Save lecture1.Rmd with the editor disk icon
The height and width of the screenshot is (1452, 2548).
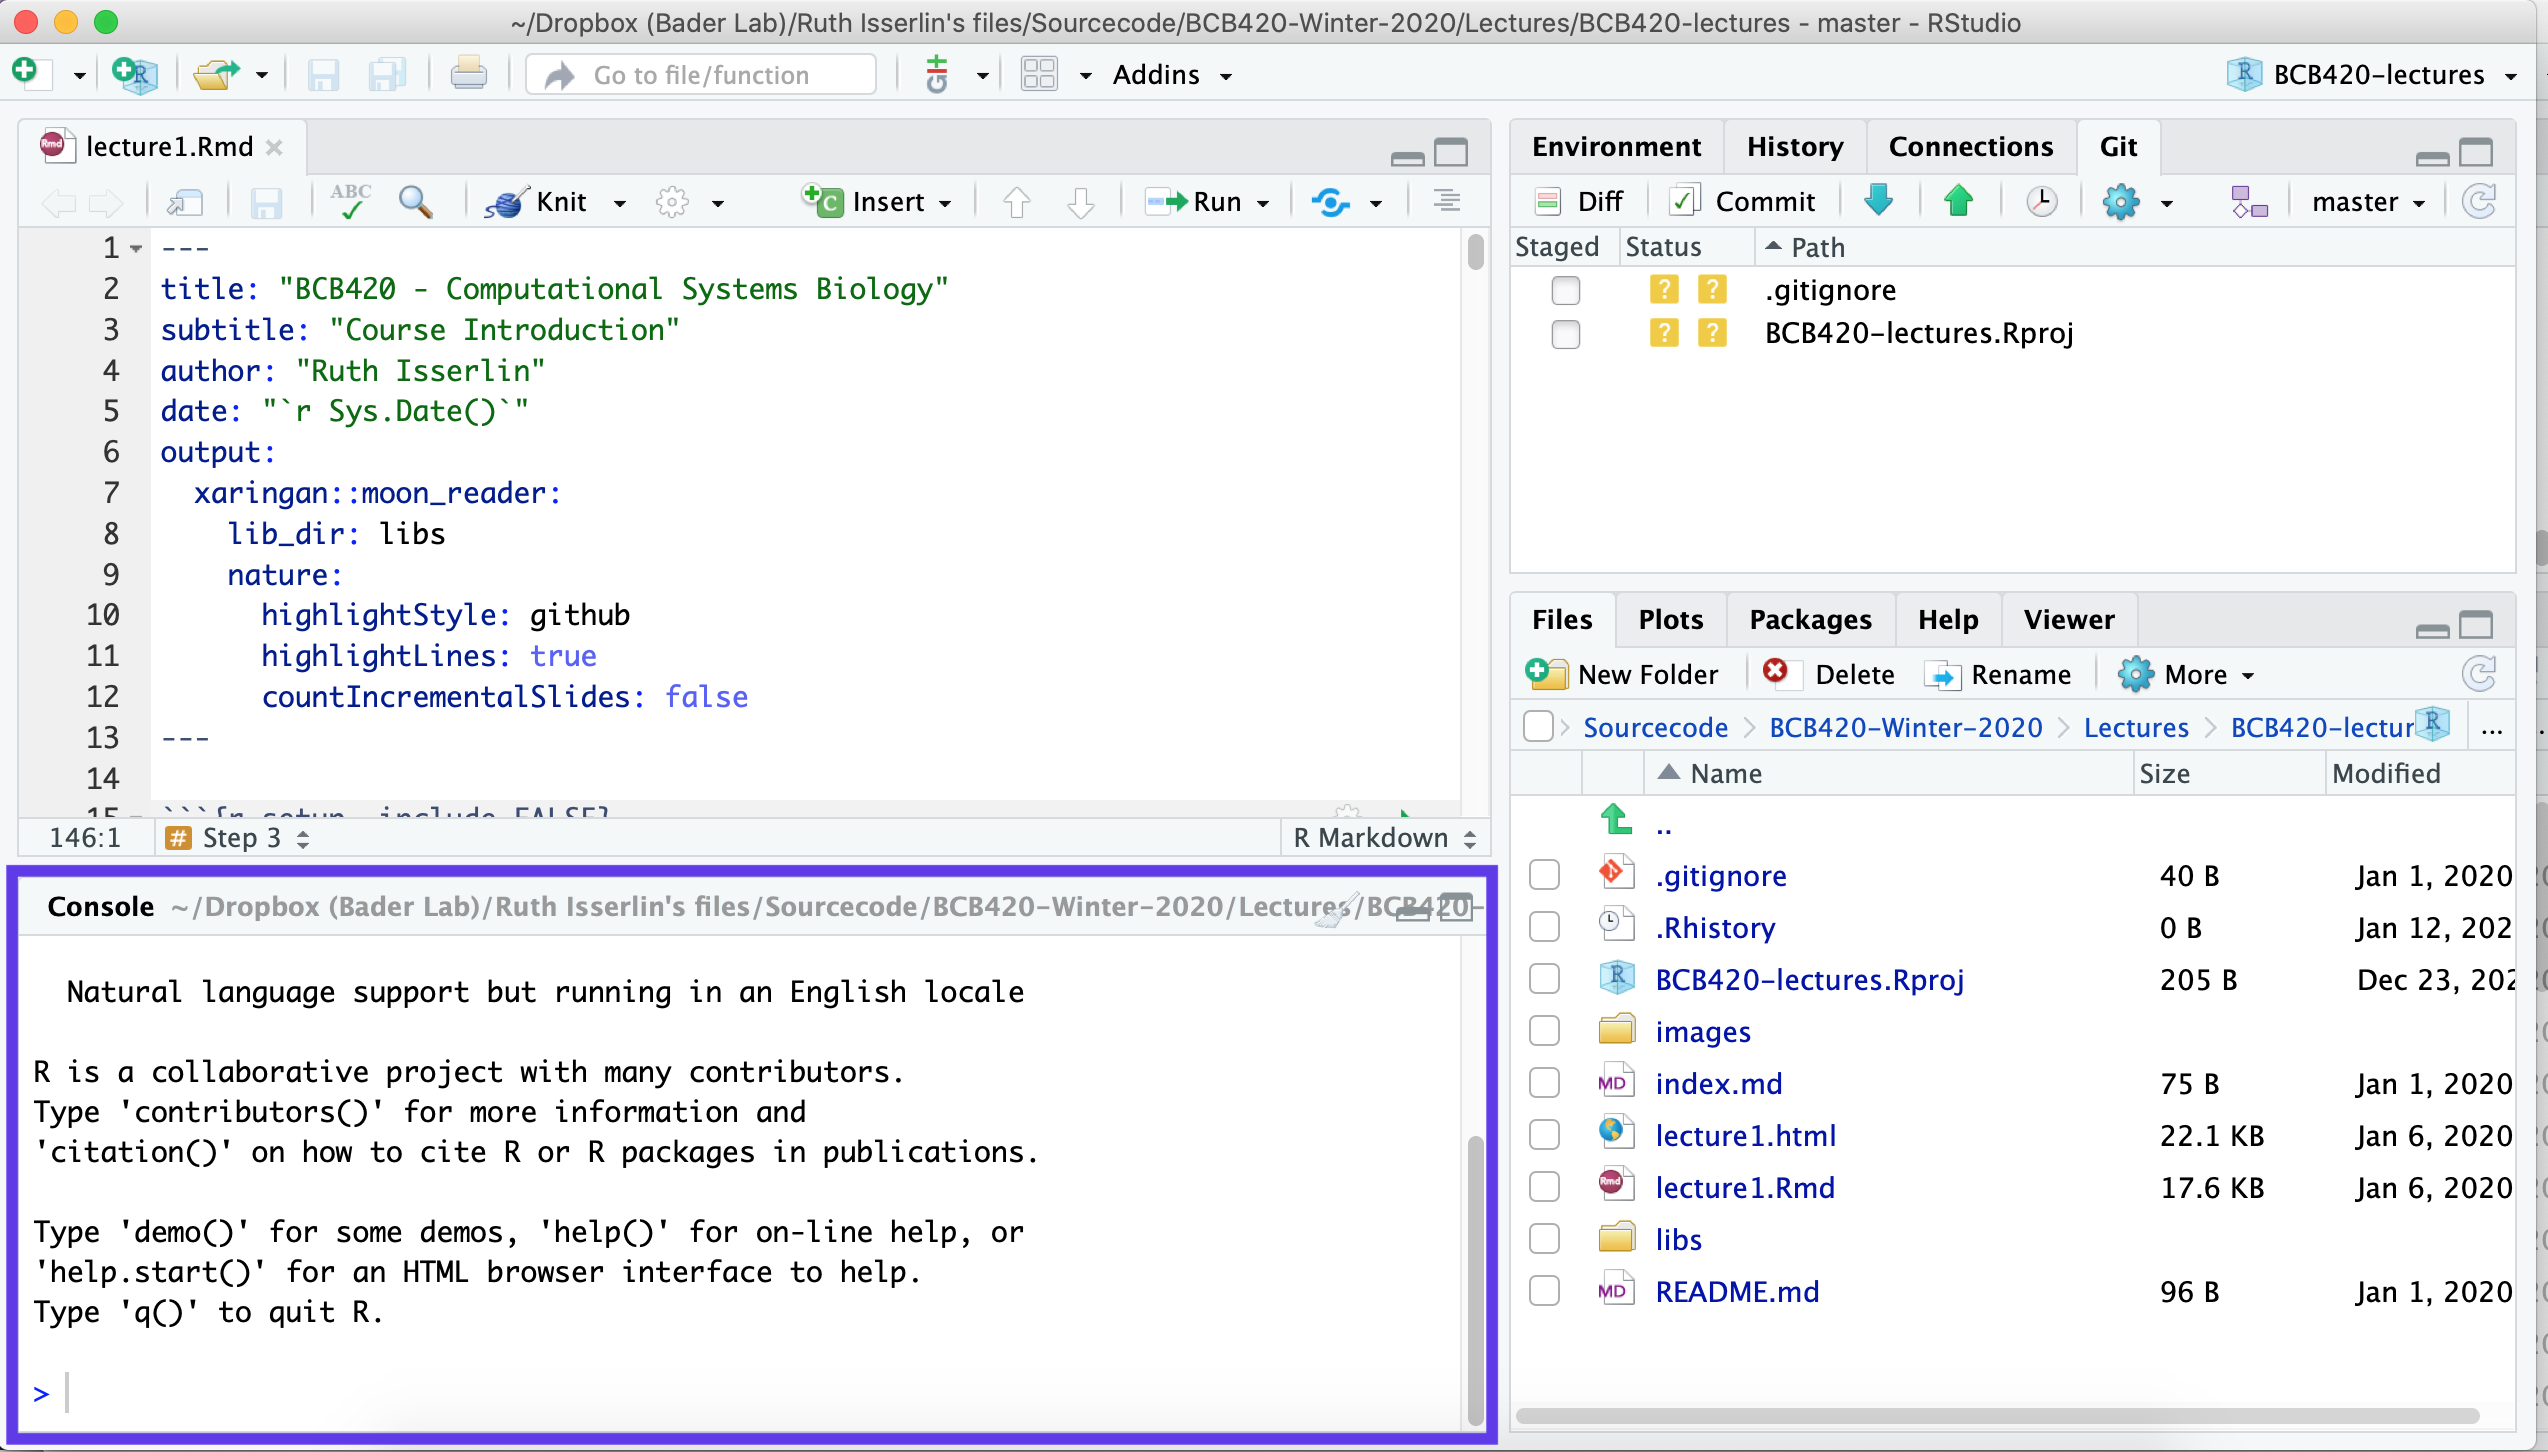[266, 202]
